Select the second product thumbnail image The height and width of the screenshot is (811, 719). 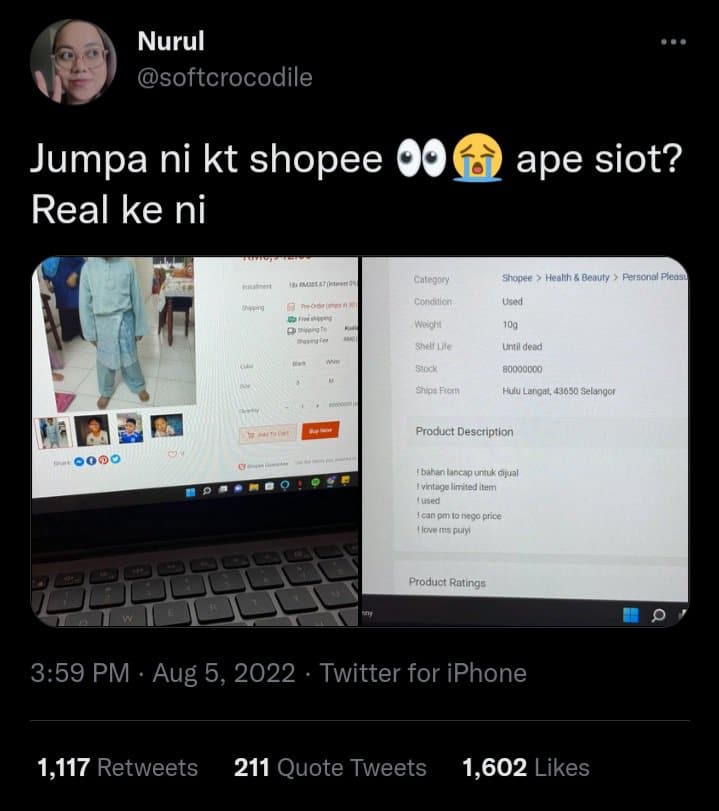92,430
